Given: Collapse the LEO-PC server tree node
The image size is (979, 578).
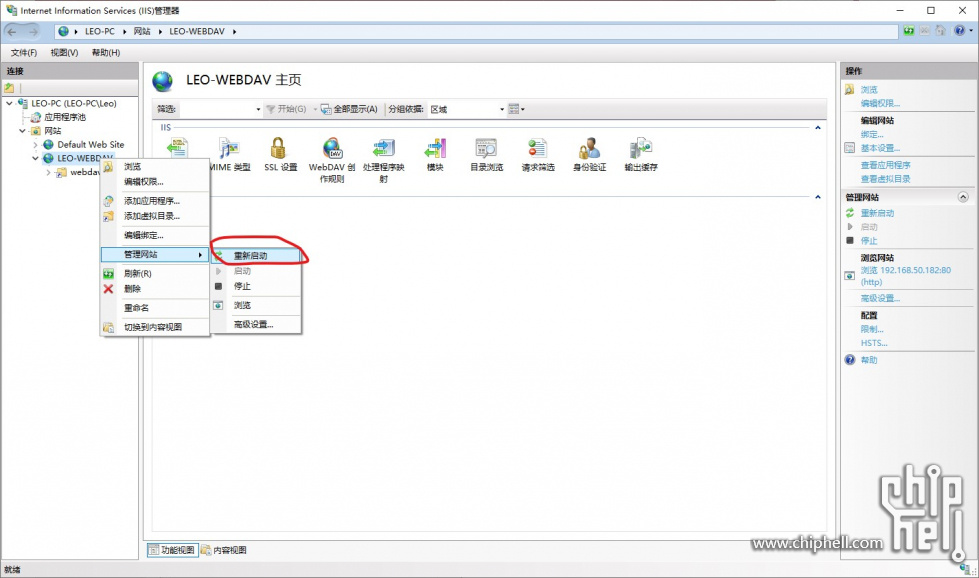Looking at the screenshot, I should pyautogui.click(x=10, y=103).
